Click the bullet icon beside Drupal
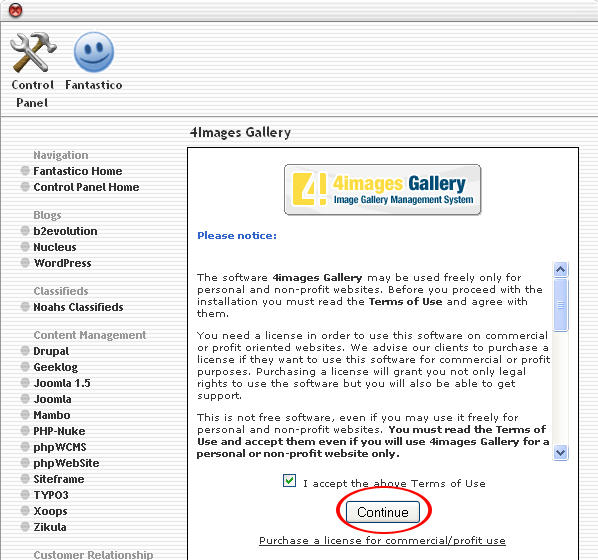 click(25, 351)
